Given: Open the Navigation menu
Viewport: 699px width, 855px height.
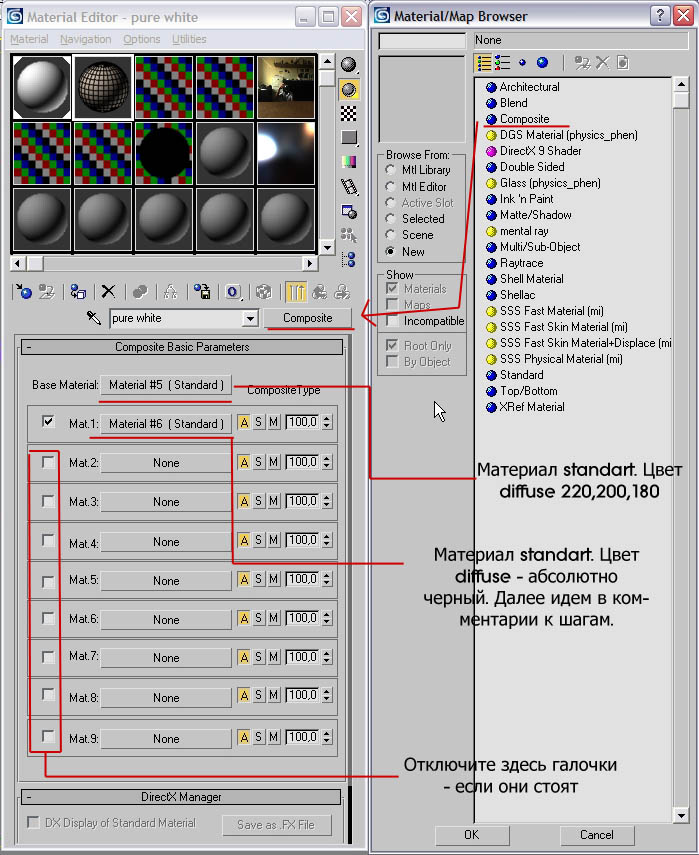Looking at the screenshot, I should (85, 39).
